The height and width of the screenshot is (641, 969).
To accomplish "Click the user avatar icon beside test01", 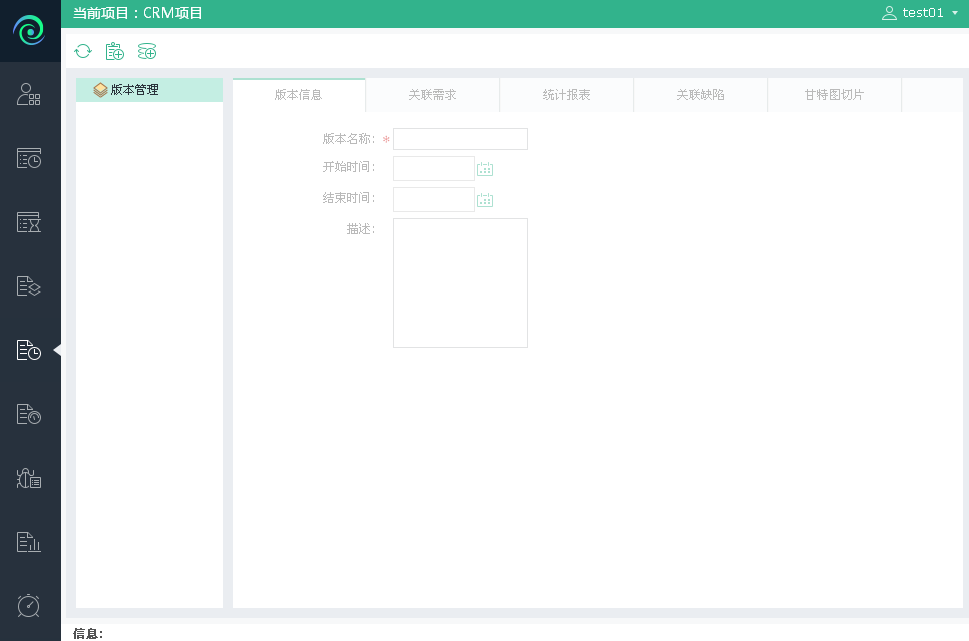I will pyautogui.click(x=889, y=13).
